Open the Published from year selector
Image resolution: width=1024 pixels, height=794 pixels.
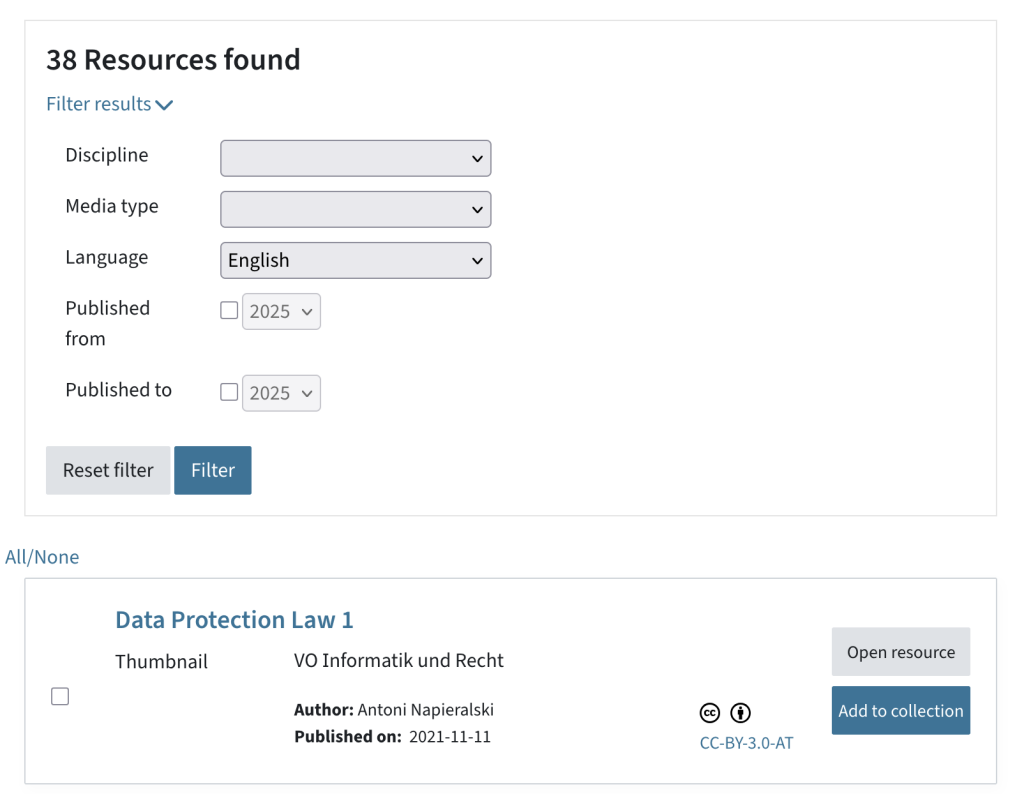(x=281, y=311)
